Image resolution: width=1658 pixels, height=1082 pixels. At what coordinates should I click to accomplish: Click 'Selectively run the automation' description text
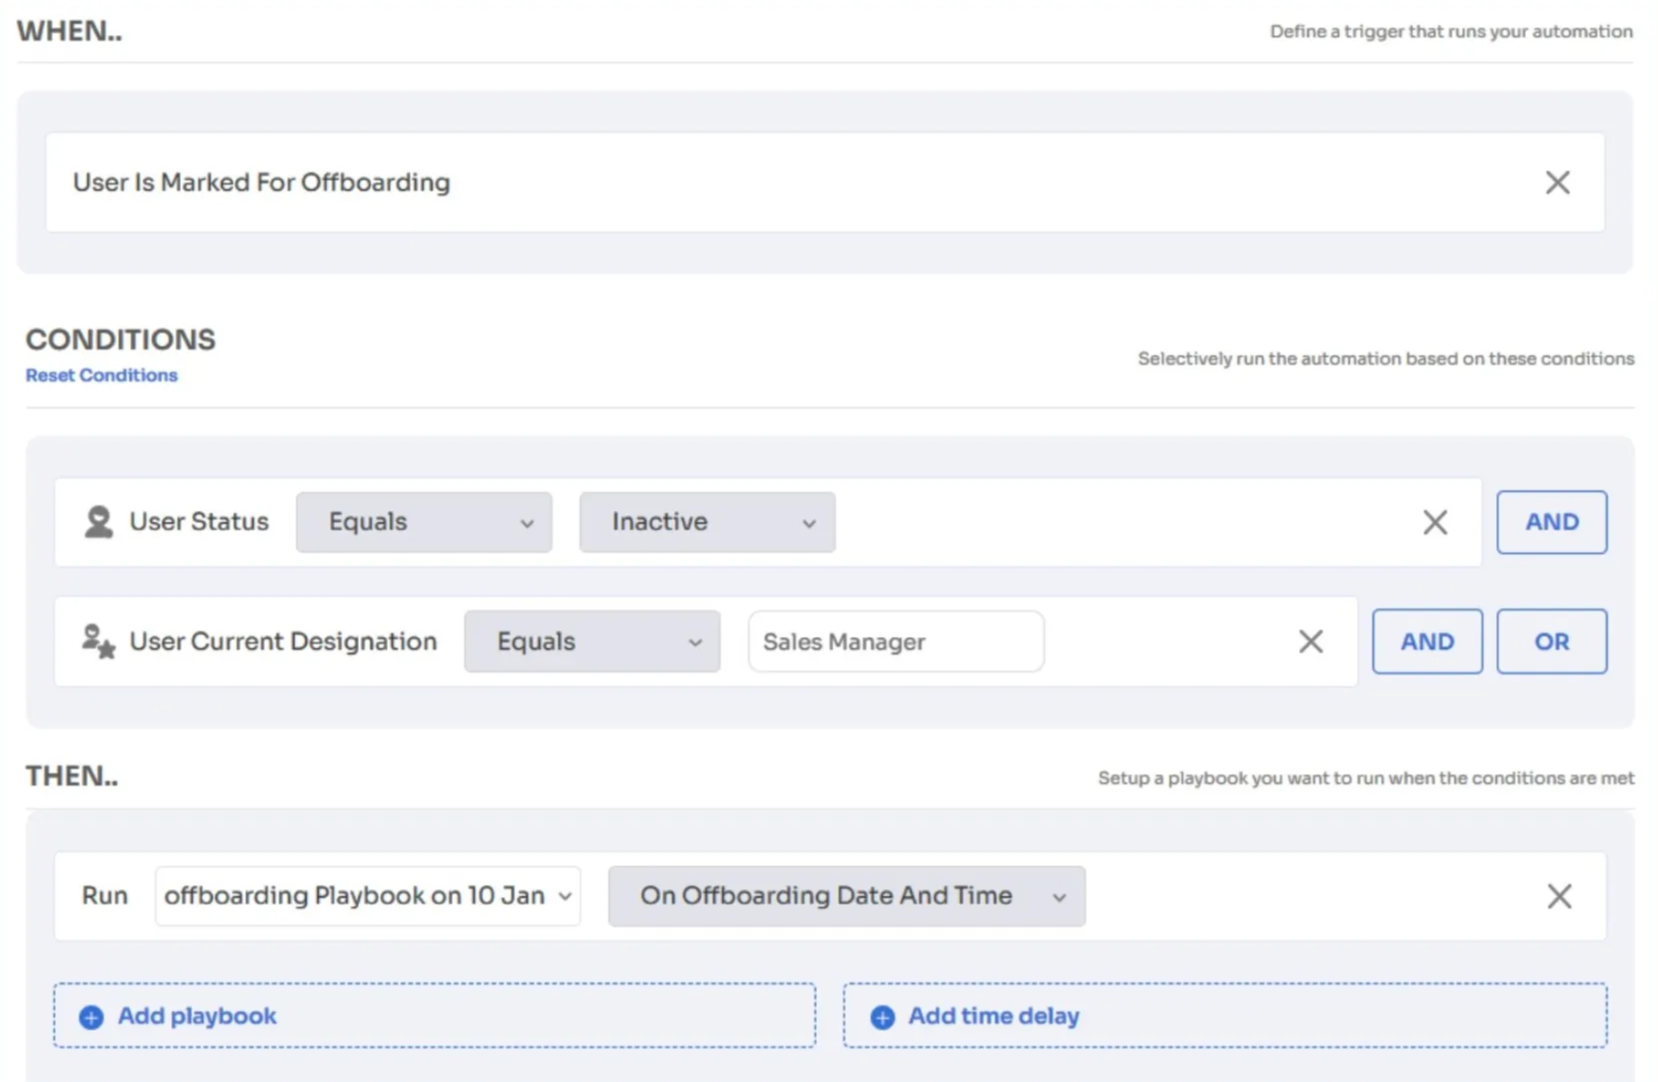point(1386,358)
